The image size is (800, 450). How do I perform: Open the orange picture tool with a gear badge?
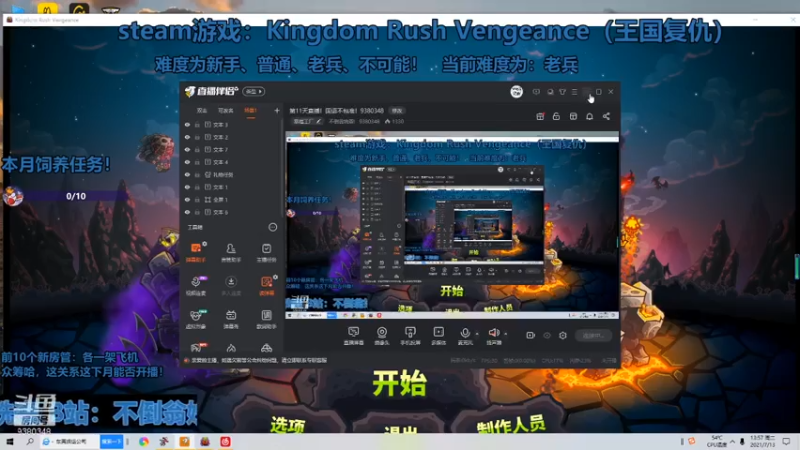tap(266, 285)
